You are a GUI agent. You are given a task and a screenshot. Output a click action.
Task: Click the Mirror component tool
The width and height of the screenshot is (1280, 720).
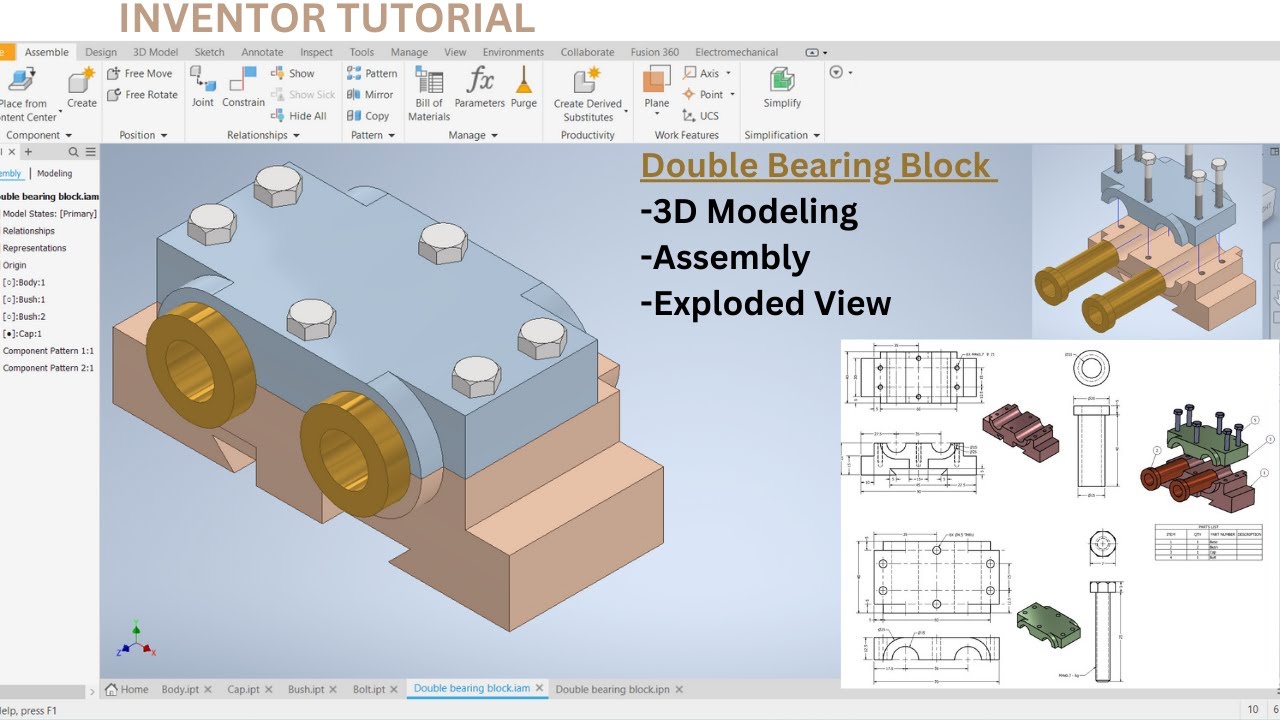pos(370,95)
